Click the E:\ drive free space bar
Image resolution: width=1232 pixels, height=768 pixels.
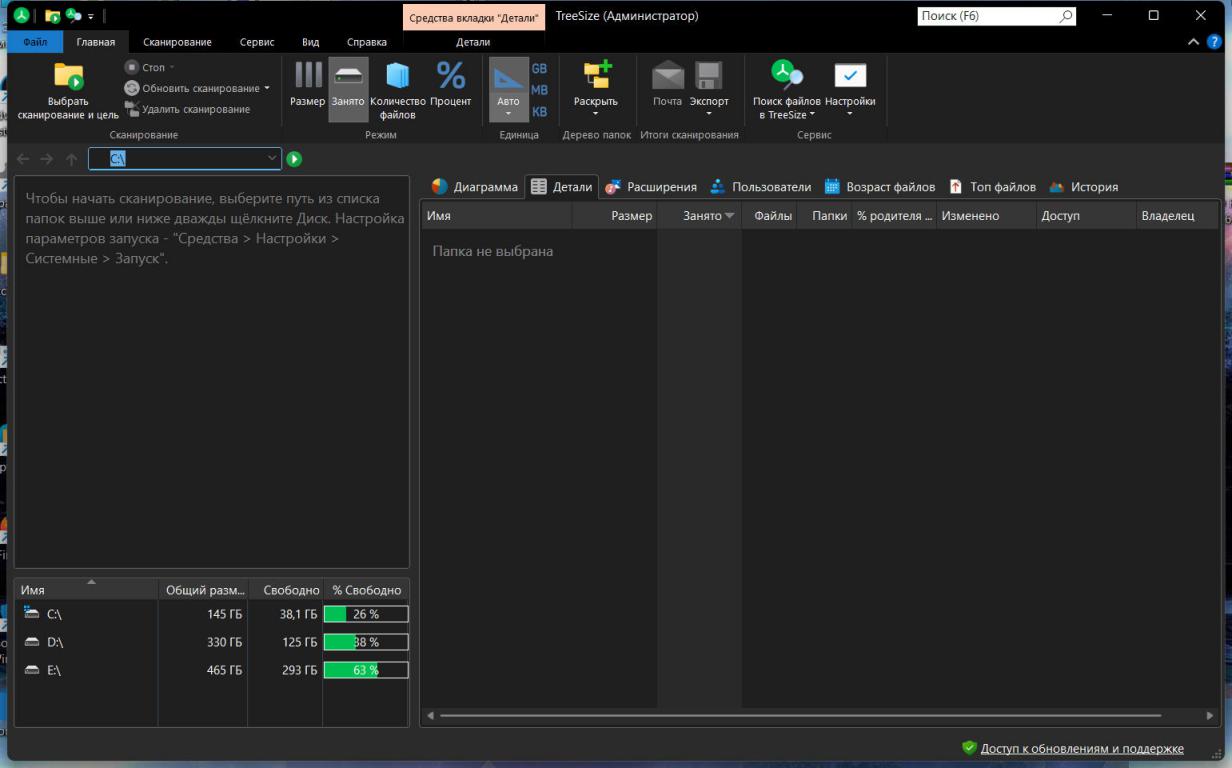pos(365,670)
